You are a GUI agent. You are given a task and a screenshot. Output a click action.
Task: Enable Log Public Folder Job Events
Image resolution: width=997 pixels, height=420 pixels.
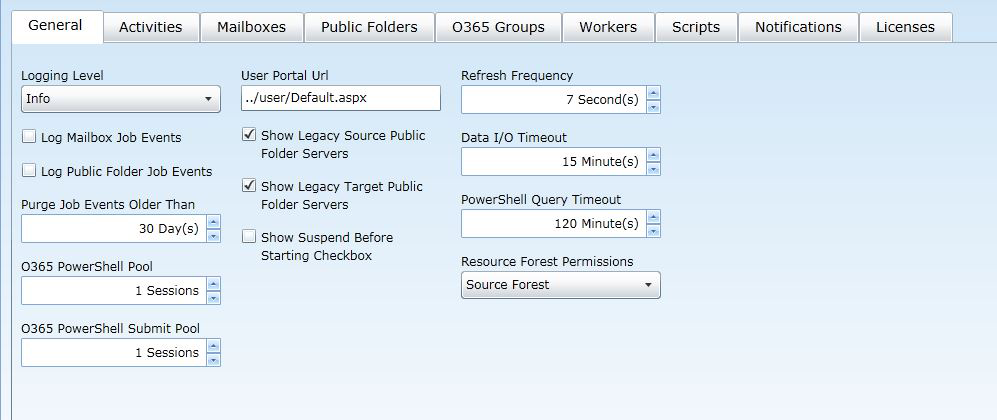click(x=29, y=171)
